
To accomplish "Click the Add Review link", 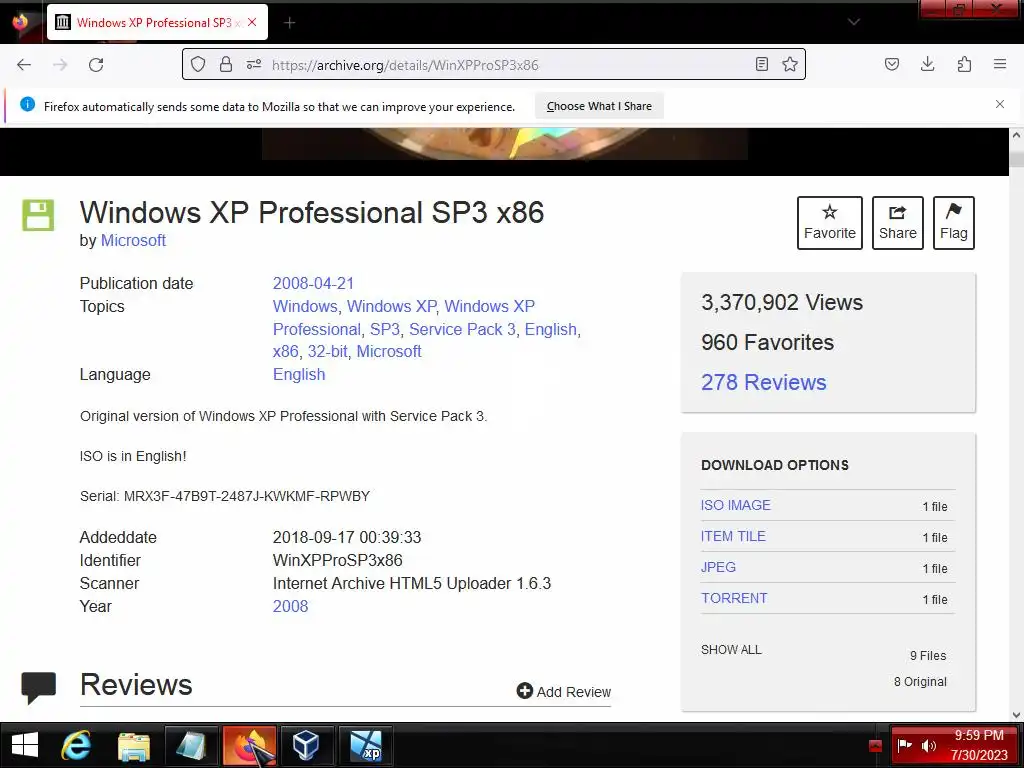I will 564,692.
